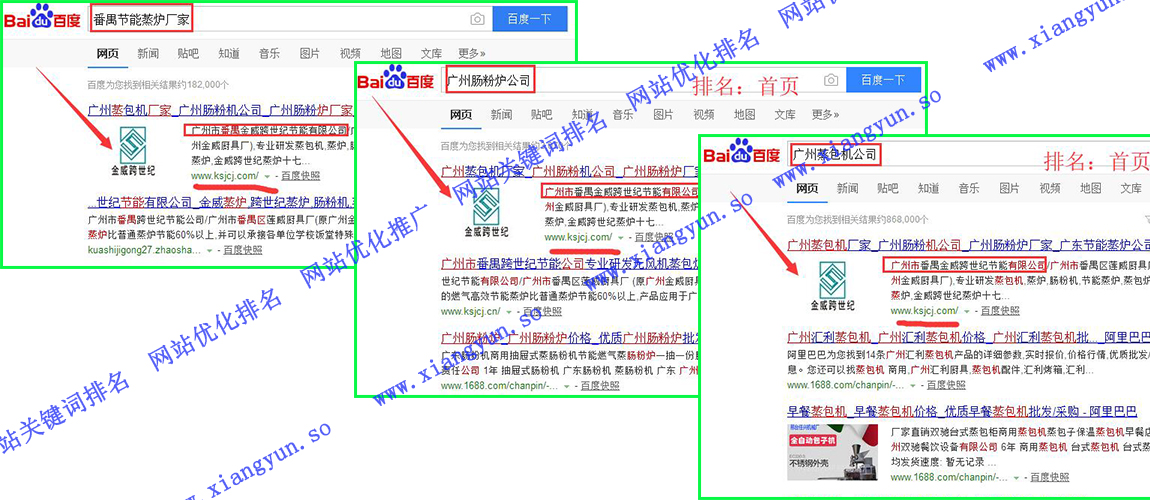Screen dimensions: 1150x500
Task: Open 知道 tab in 广州蒸包机公司 search page
Action: [x=929, y=188]
